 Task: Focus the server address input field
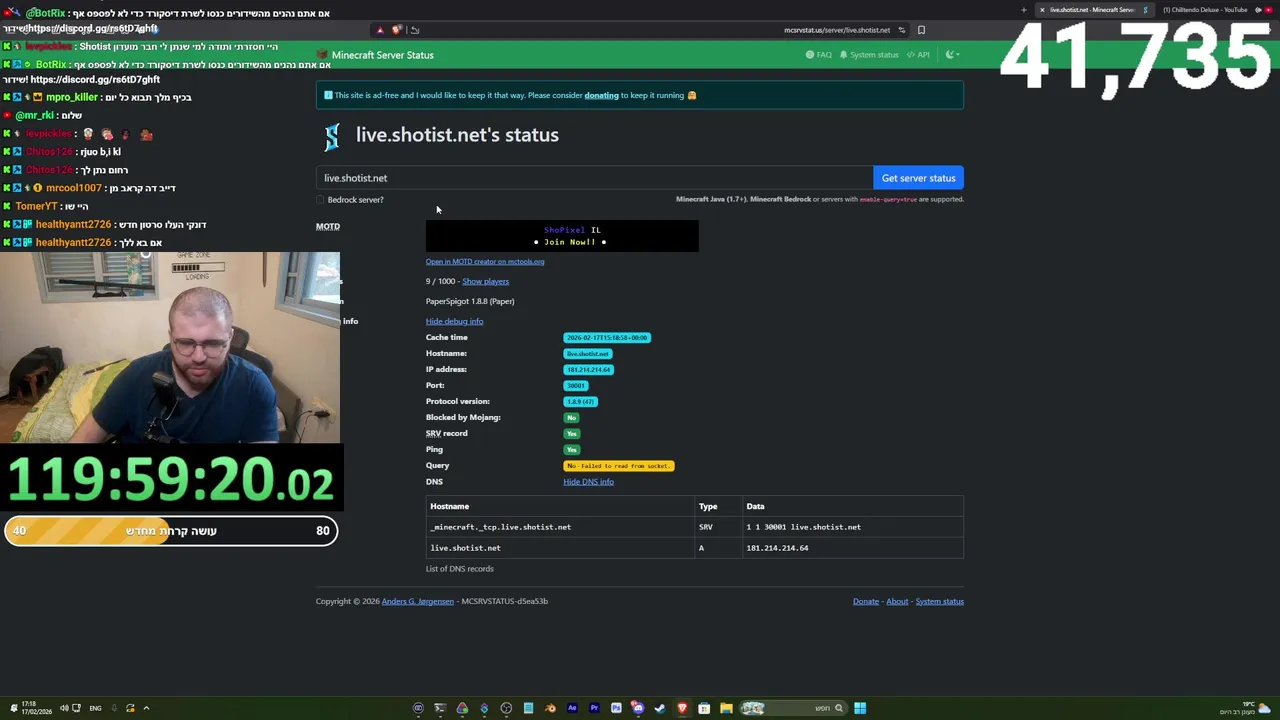pyautogui.click(x=595, y=178)
